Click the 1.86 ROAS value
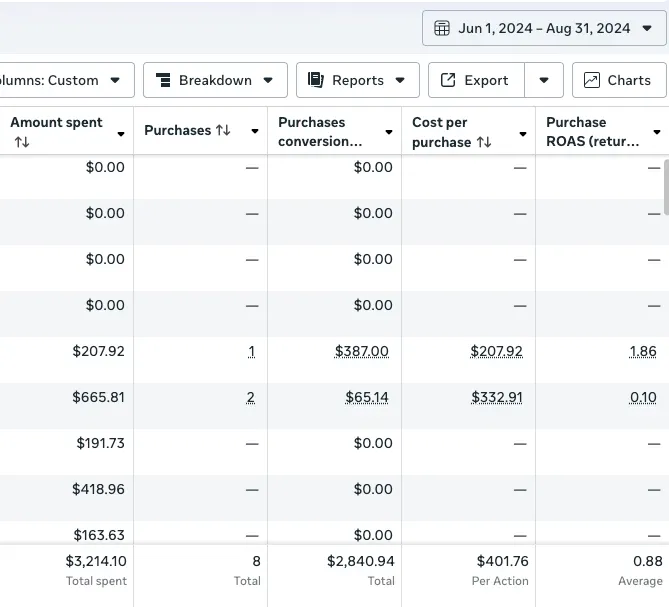Image resolution: width=669 pixels, height=607 pixels. (x=643, y=351)
